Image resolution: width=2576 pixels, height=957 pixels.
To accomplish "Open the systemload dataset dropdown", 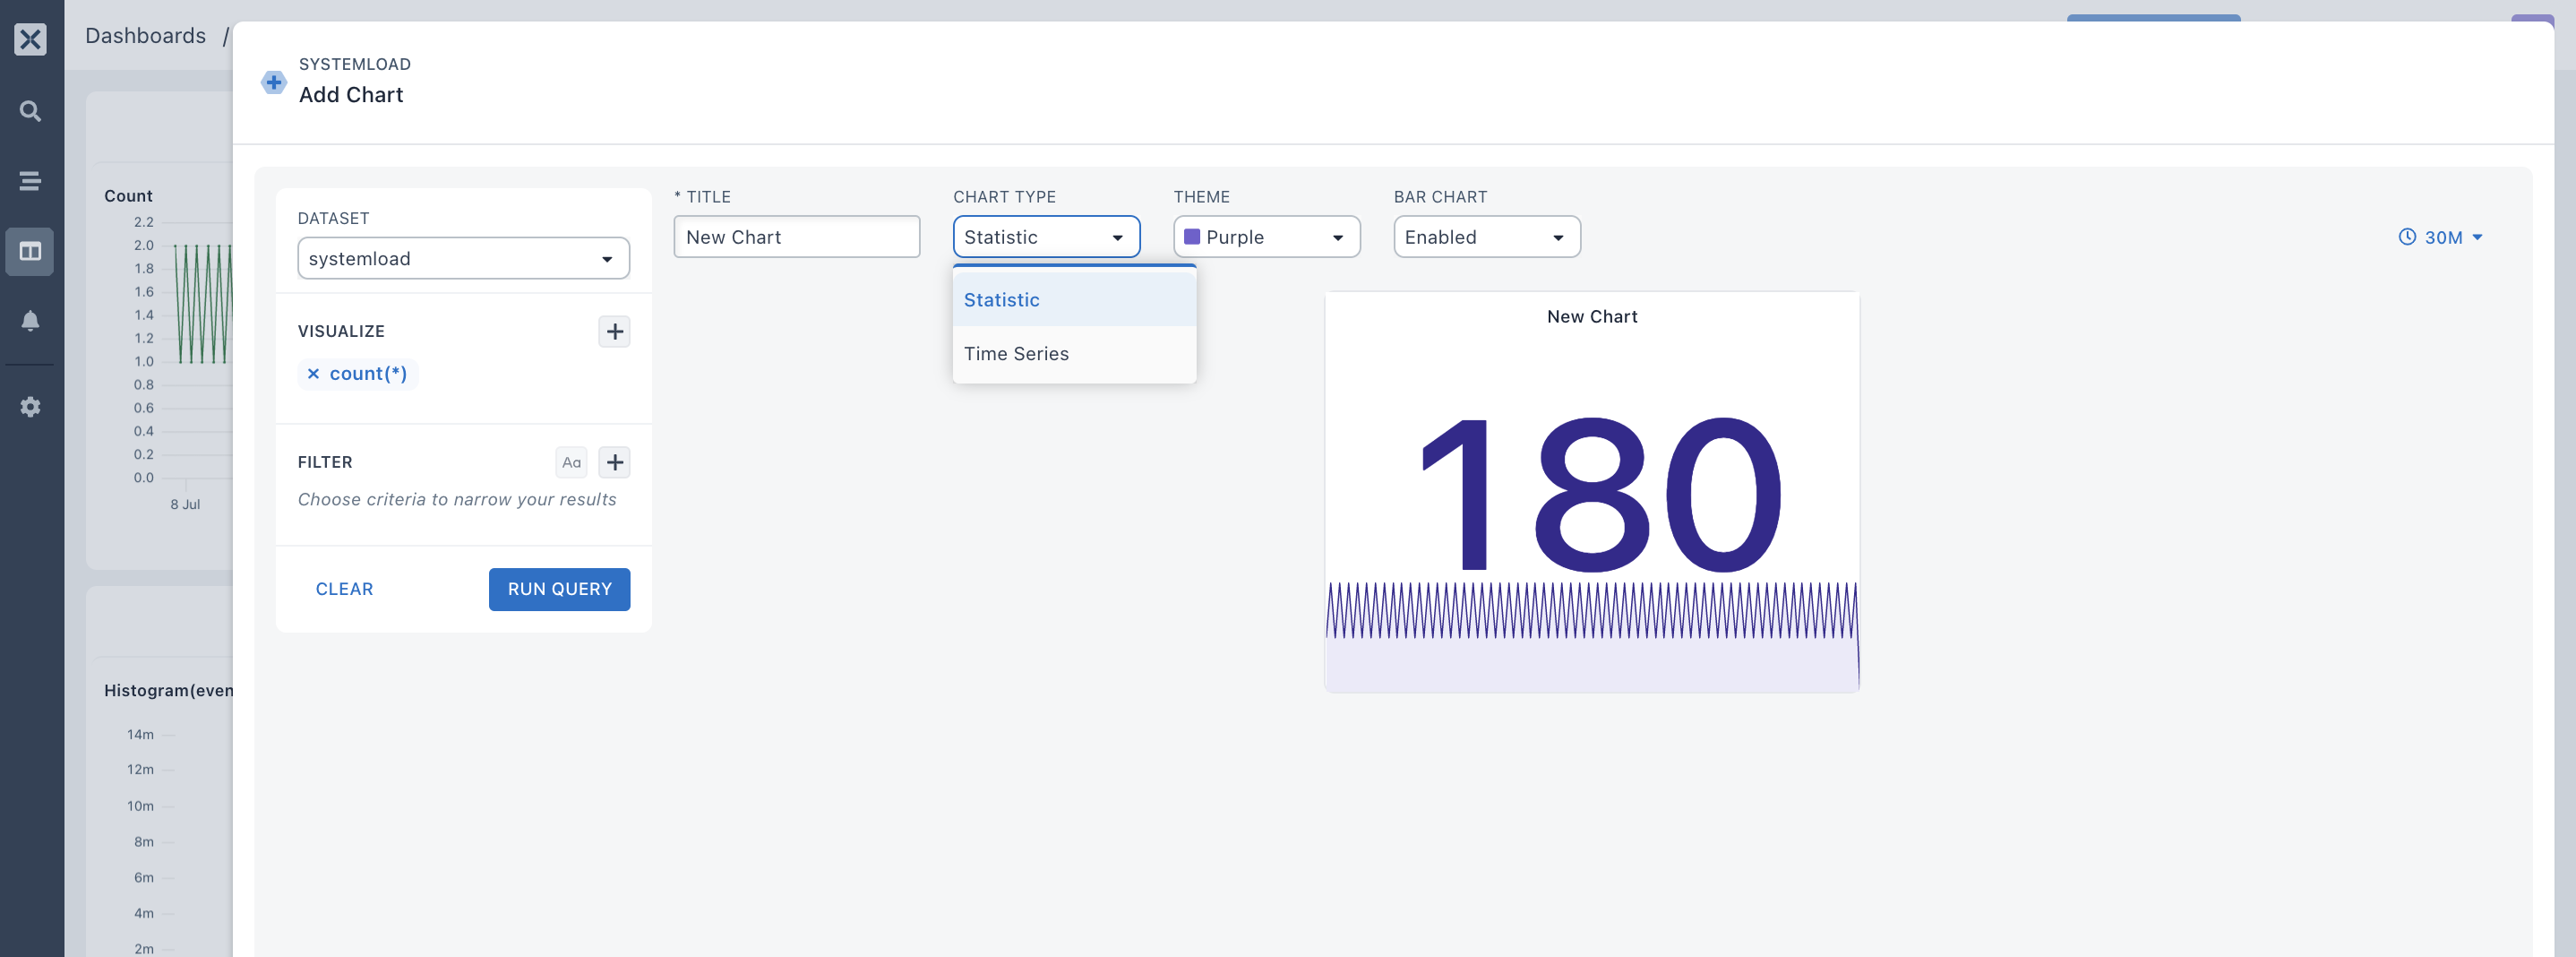I will [x=464, y=258].
